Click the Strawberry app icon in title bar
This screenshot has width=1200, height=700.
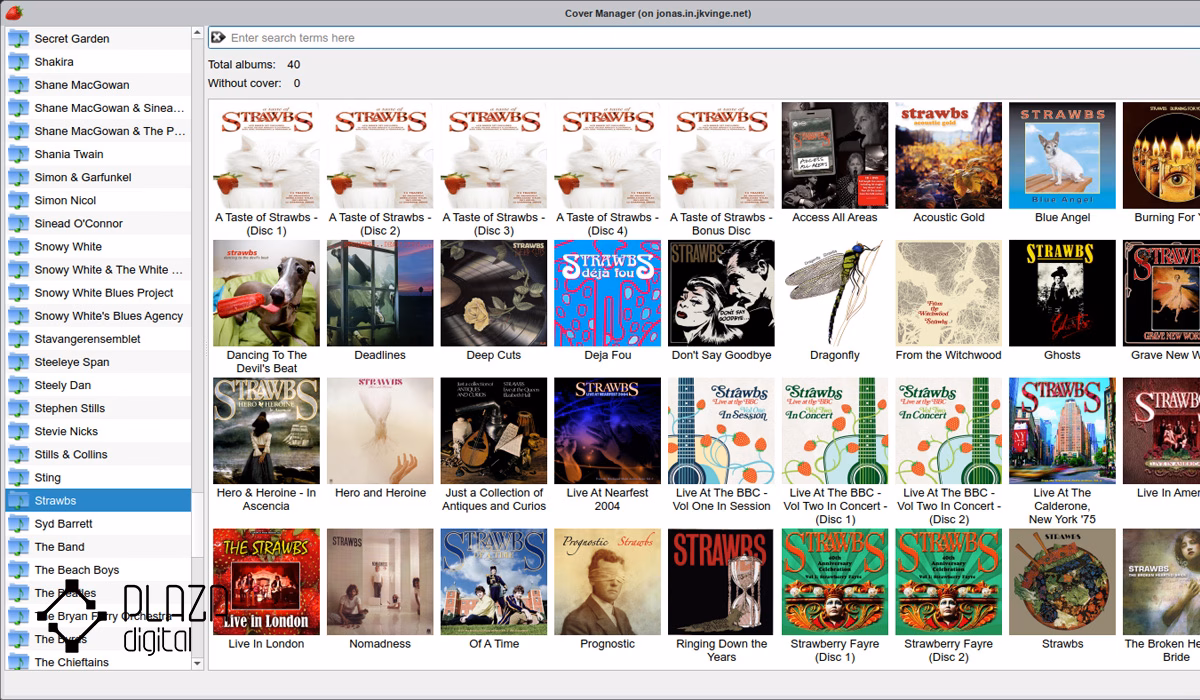13,13
